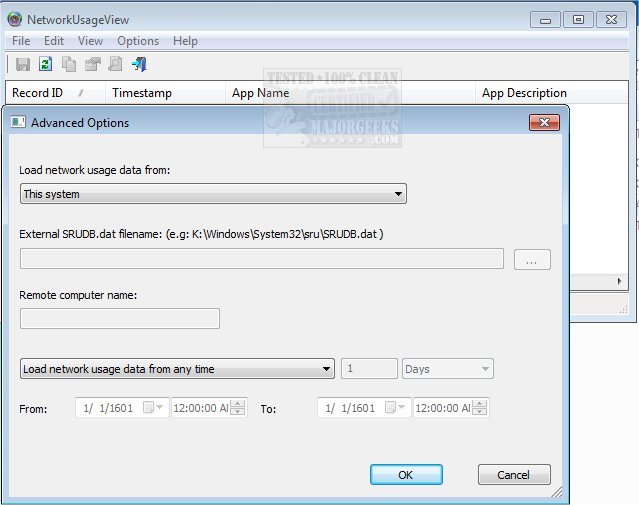Click the To time spinner arrows
The image size is (639, 505).
[x=480, y=407]
